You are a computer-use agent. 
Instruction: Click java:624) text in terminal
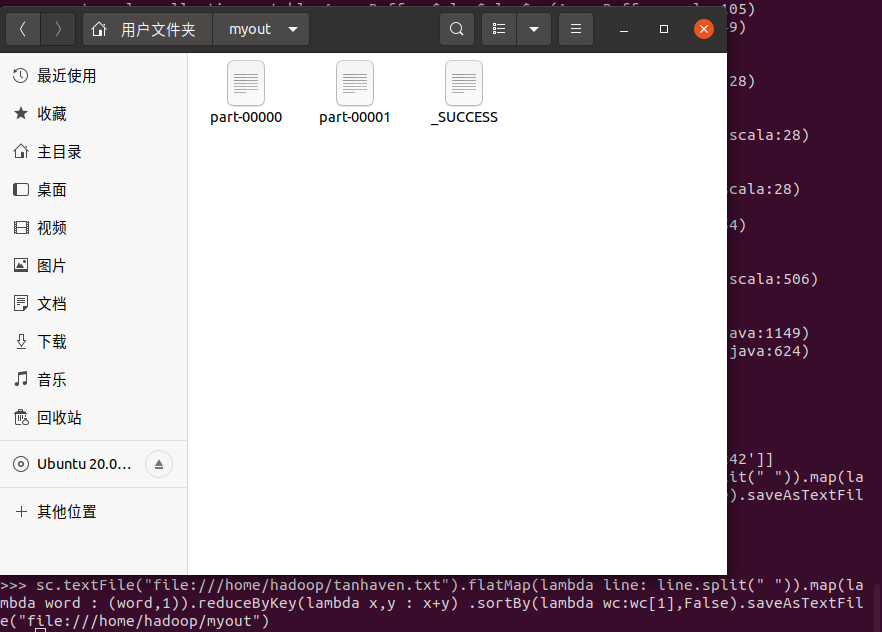click(769, 351)
